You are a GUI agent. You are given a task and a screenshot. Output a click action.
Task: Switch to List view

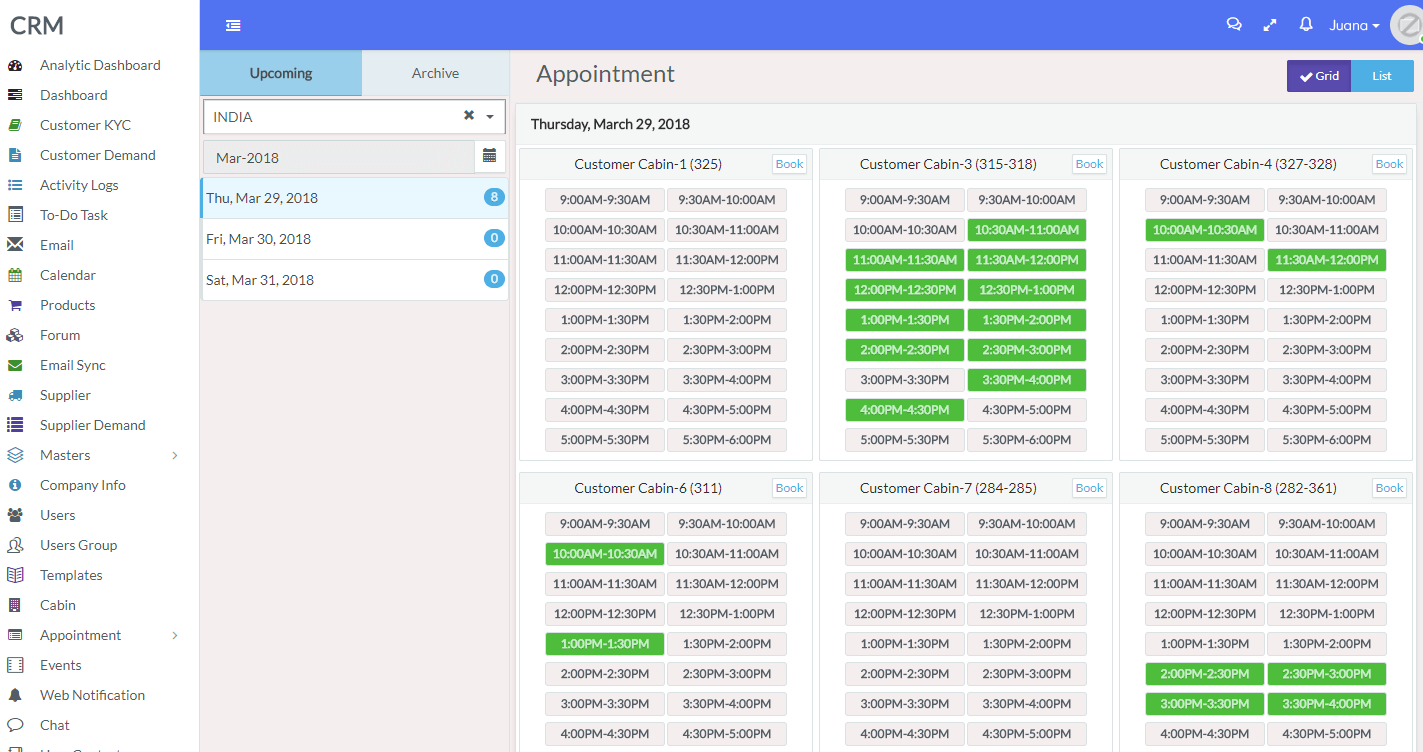[1382, 76]
